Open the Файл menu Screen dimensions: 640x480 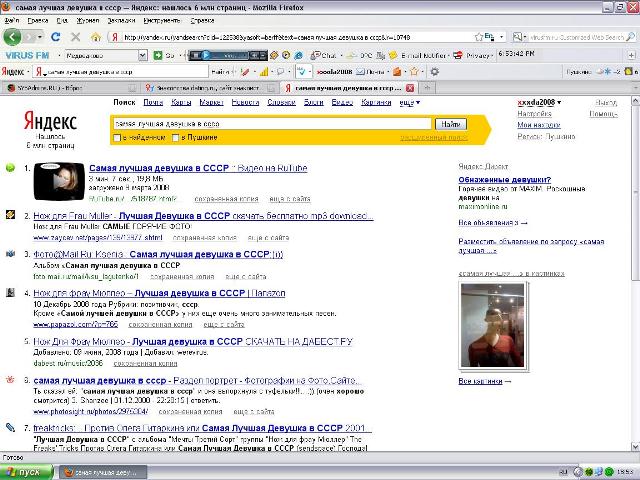point(11,20)
